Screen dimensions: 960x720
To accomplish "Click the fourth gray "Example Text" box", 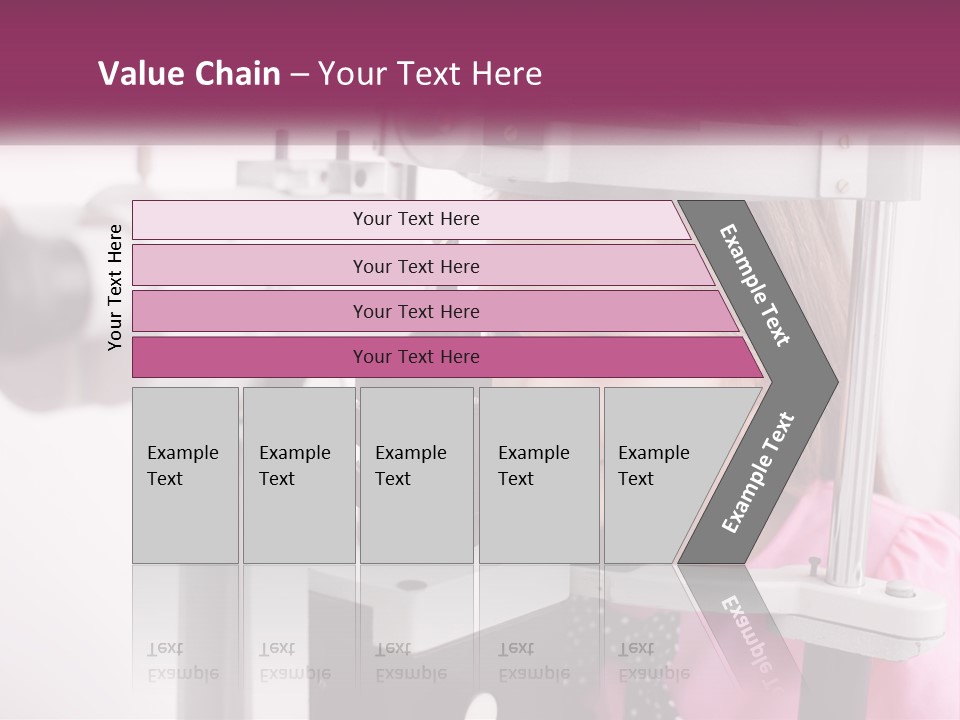I will [539, 475].
